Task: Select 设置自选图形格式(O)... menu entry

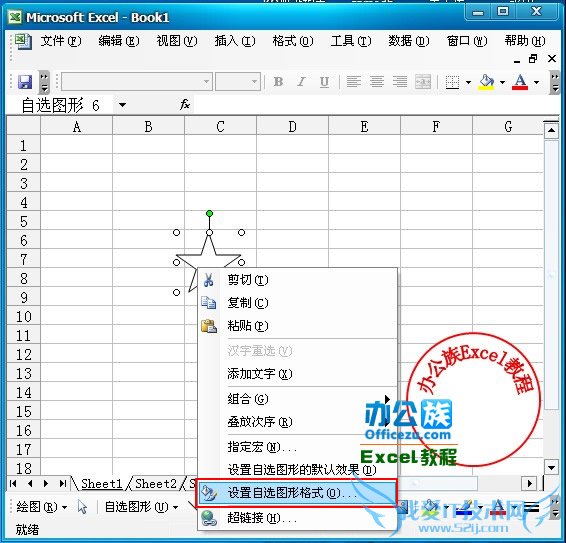Action: [297, 493]
